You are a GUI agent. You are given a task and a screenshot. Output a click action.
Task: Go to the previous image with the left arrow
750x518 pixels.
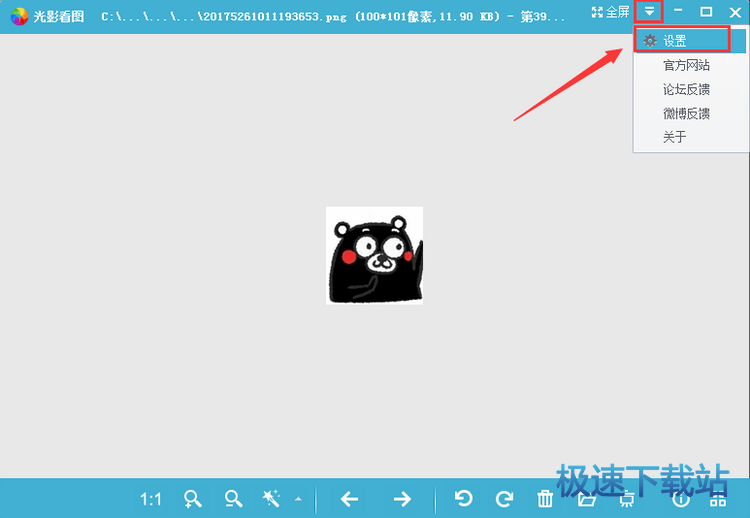[x=350, y=499]
